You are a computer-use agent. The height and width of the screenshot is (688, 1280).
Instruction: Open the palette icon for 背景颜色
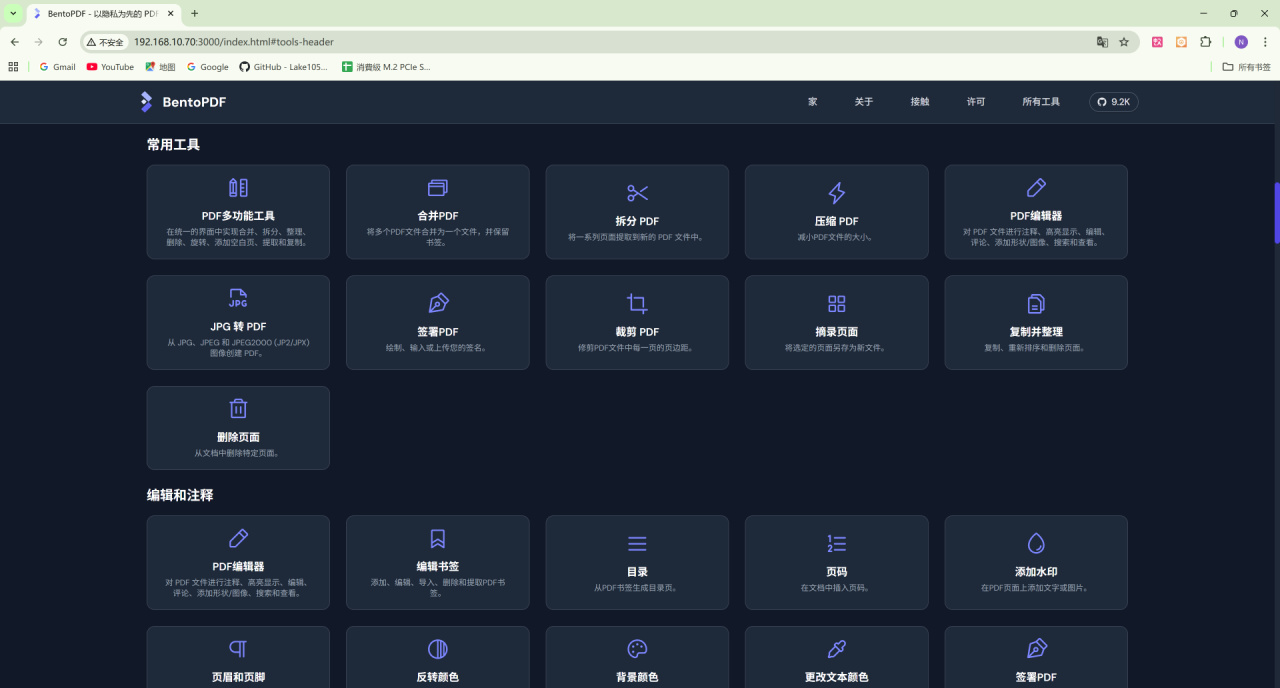[x=637, y=649]
